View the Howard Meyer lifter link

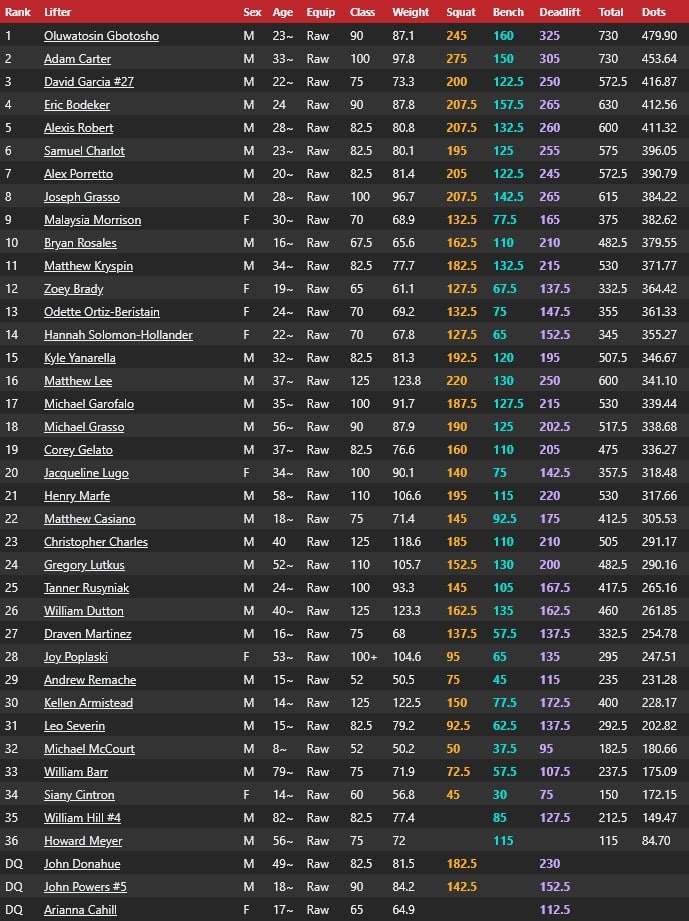(x=83, y=841)
